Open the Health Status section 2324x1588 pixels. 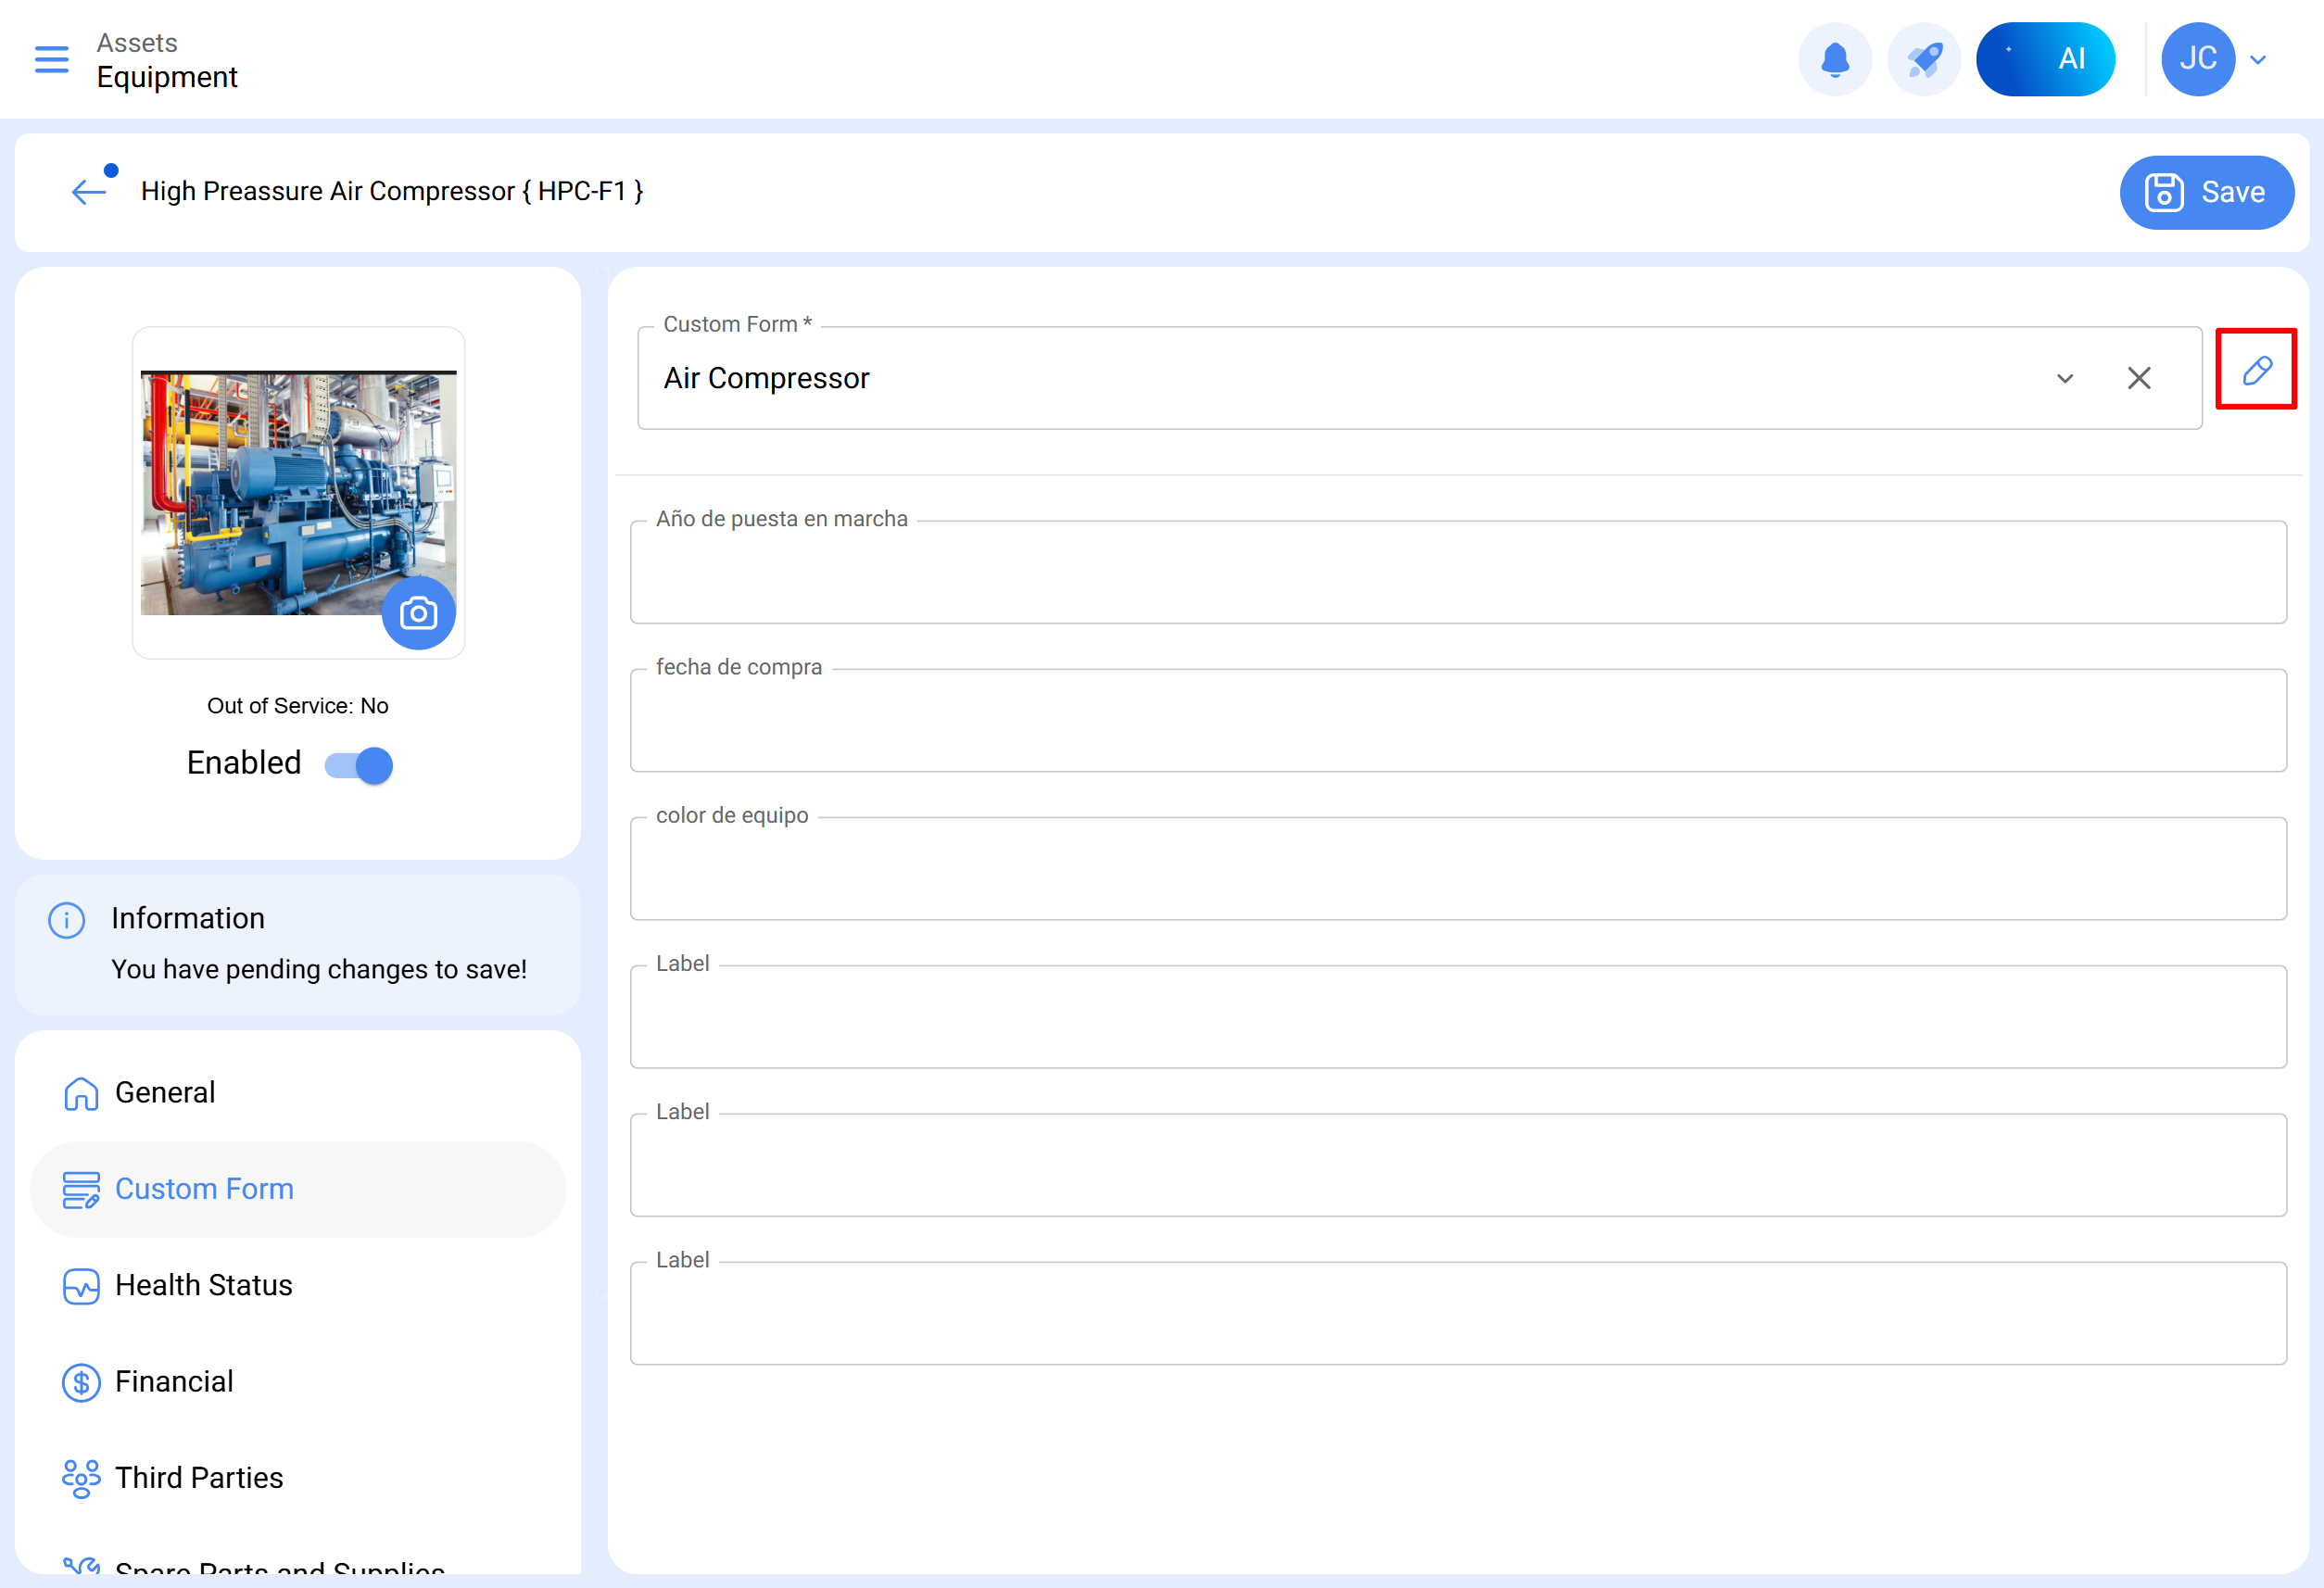(203, 1285)
